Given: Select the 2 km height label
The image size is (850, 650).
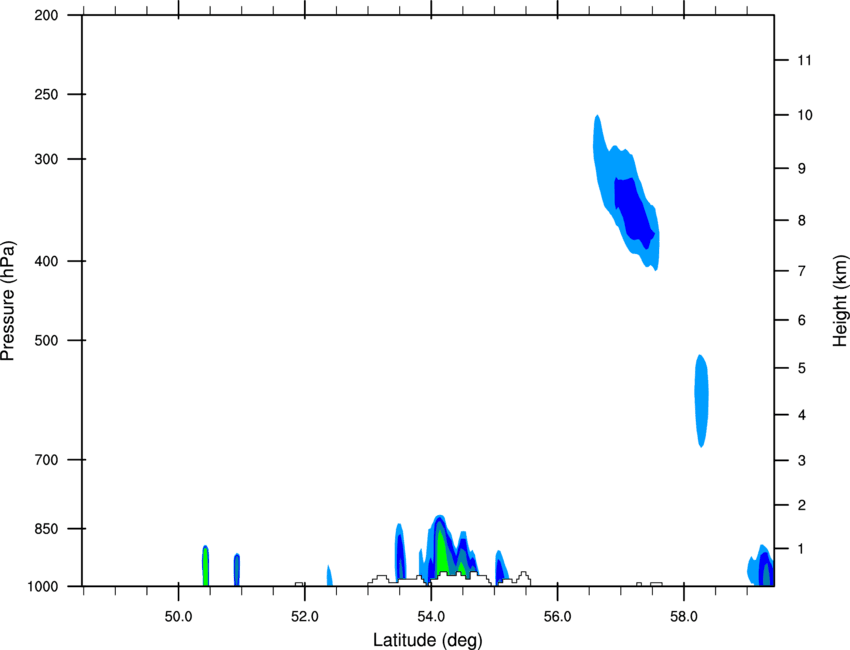Looking at the screenshot, I should (x=801, y=505).
